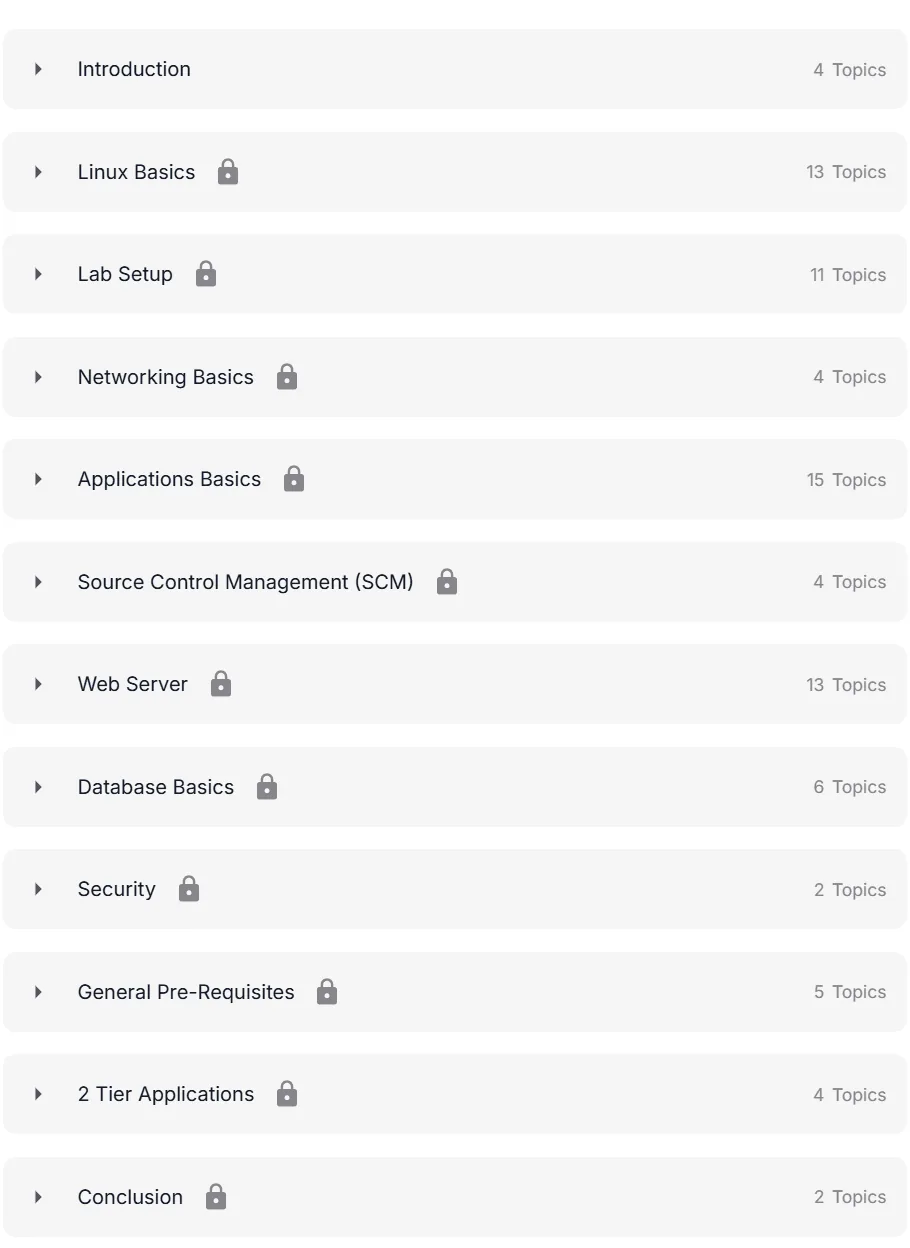This screenshot has width=910, height=1248.
Task: Open the Database Basics section title
Action: (x=156, y=787)
